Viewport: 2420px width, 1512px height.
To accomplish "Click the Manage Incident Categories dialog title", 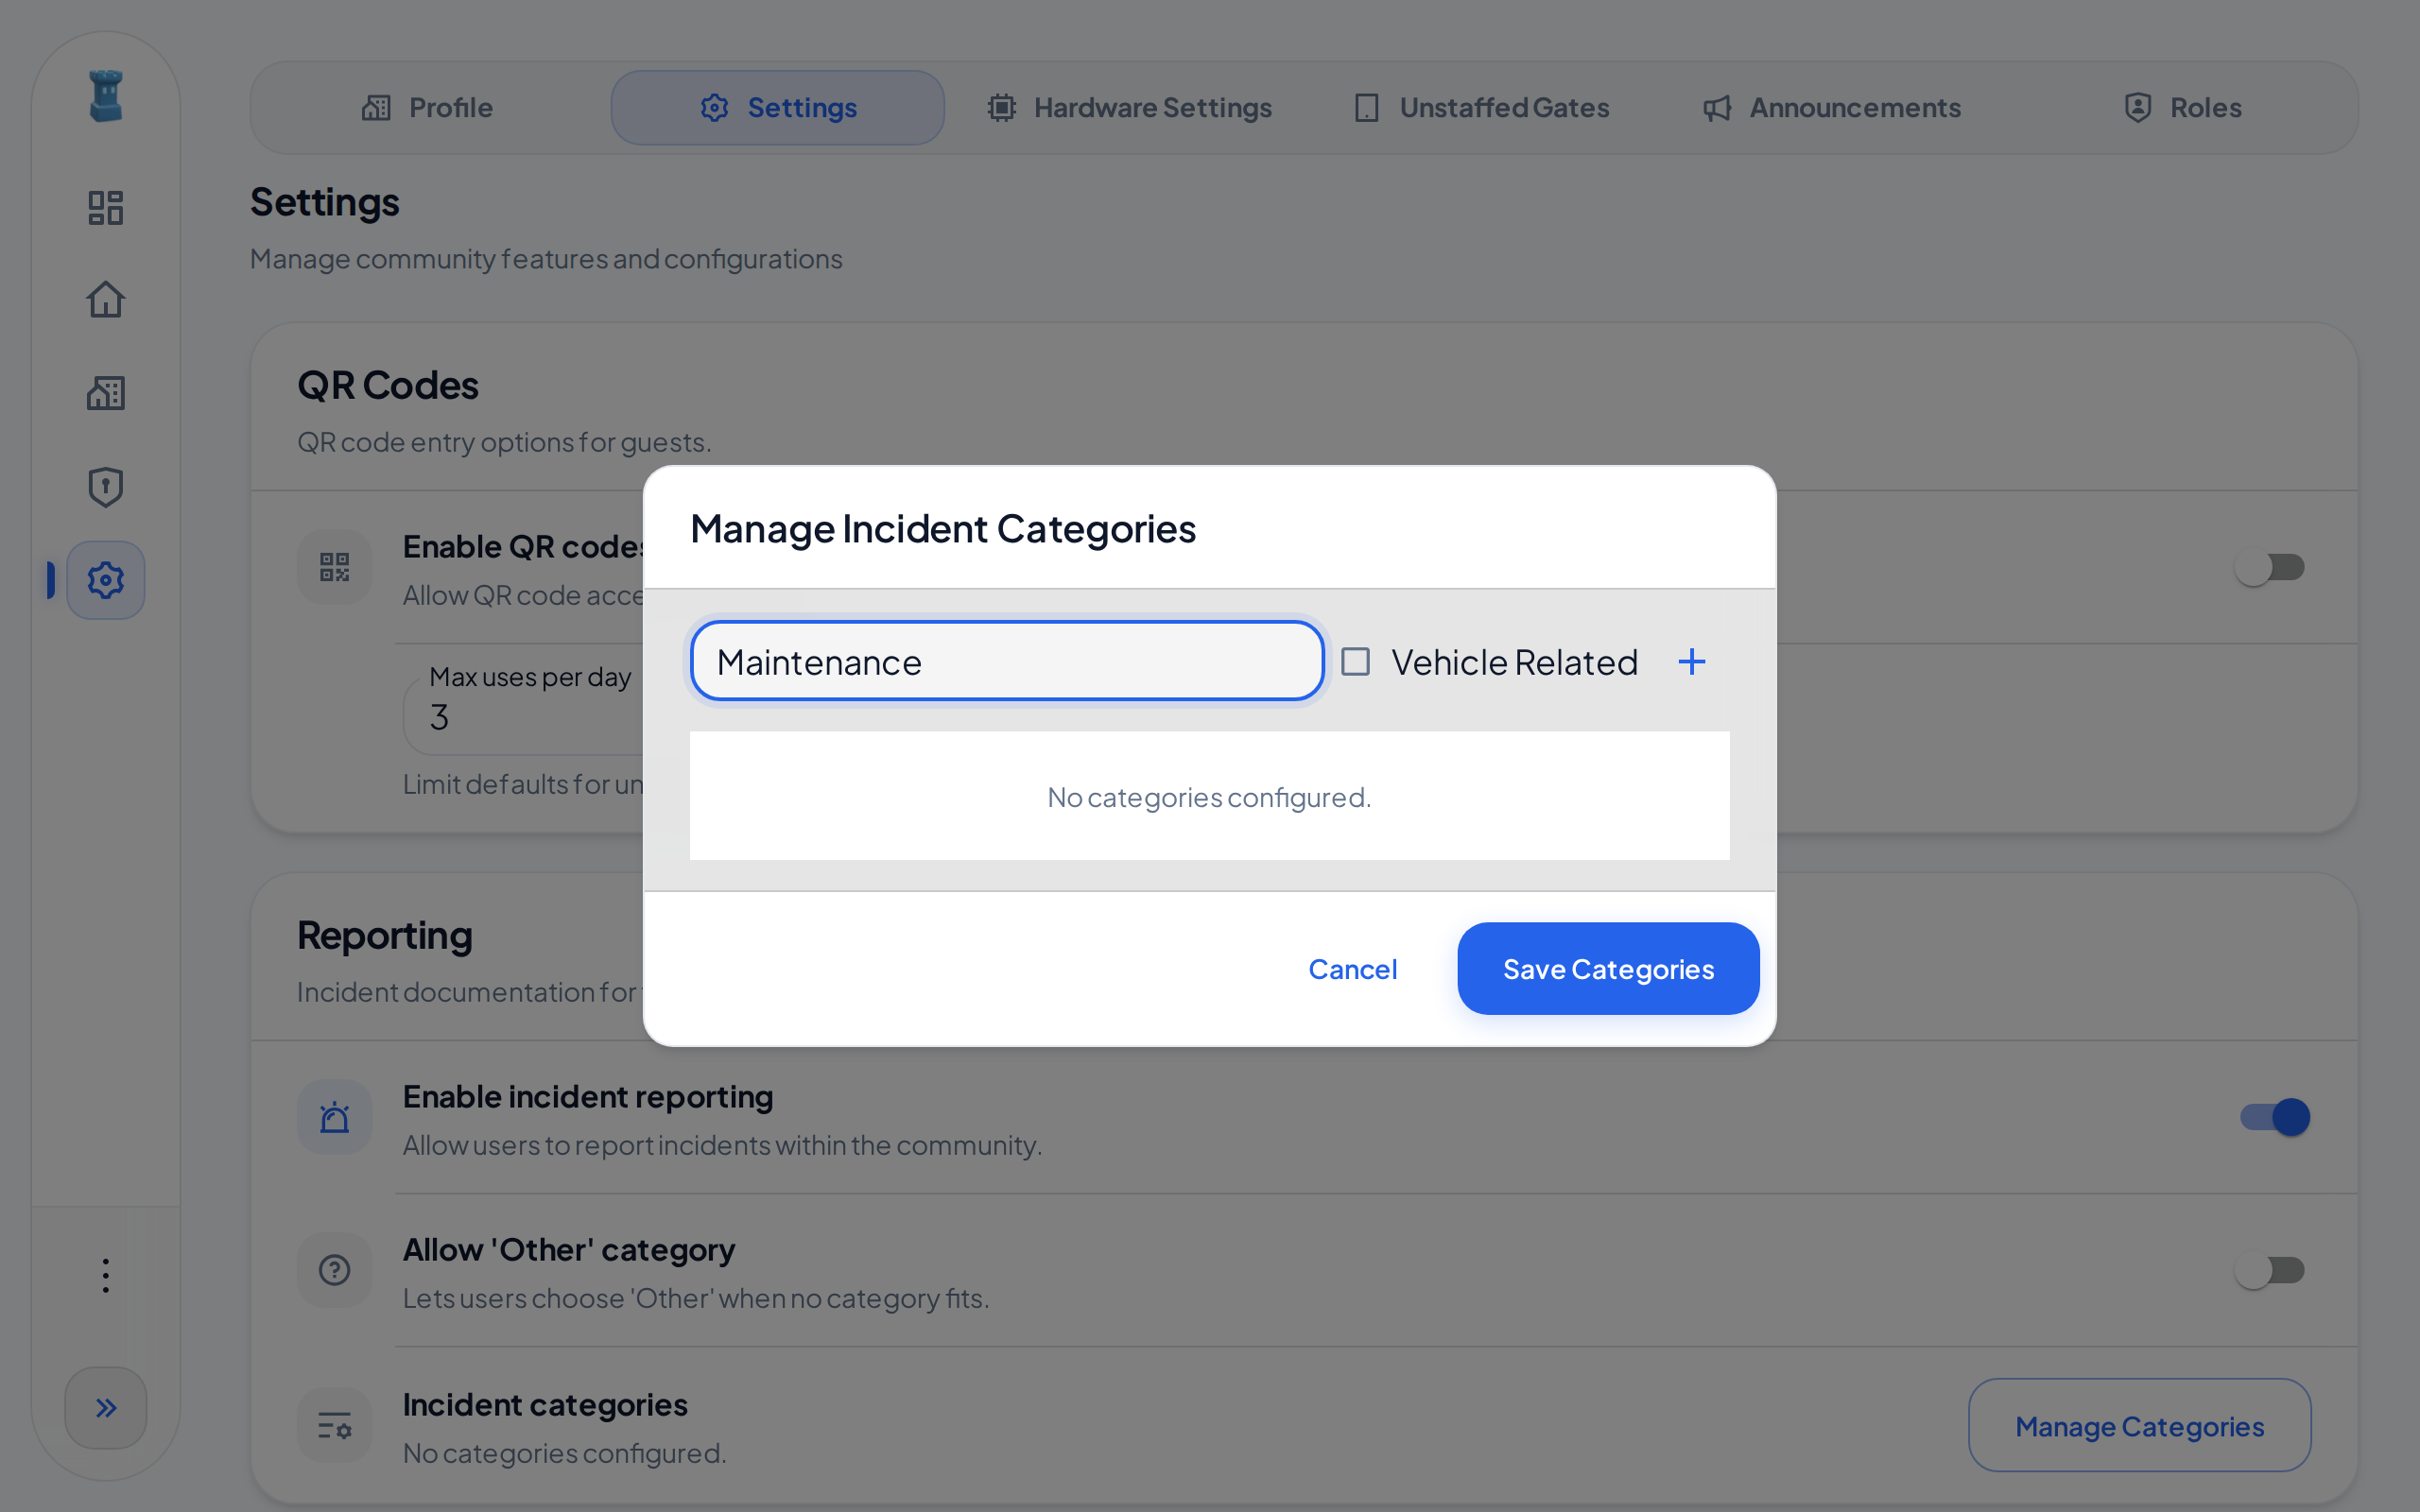I will pyautogui.click(x=942, y=528).
